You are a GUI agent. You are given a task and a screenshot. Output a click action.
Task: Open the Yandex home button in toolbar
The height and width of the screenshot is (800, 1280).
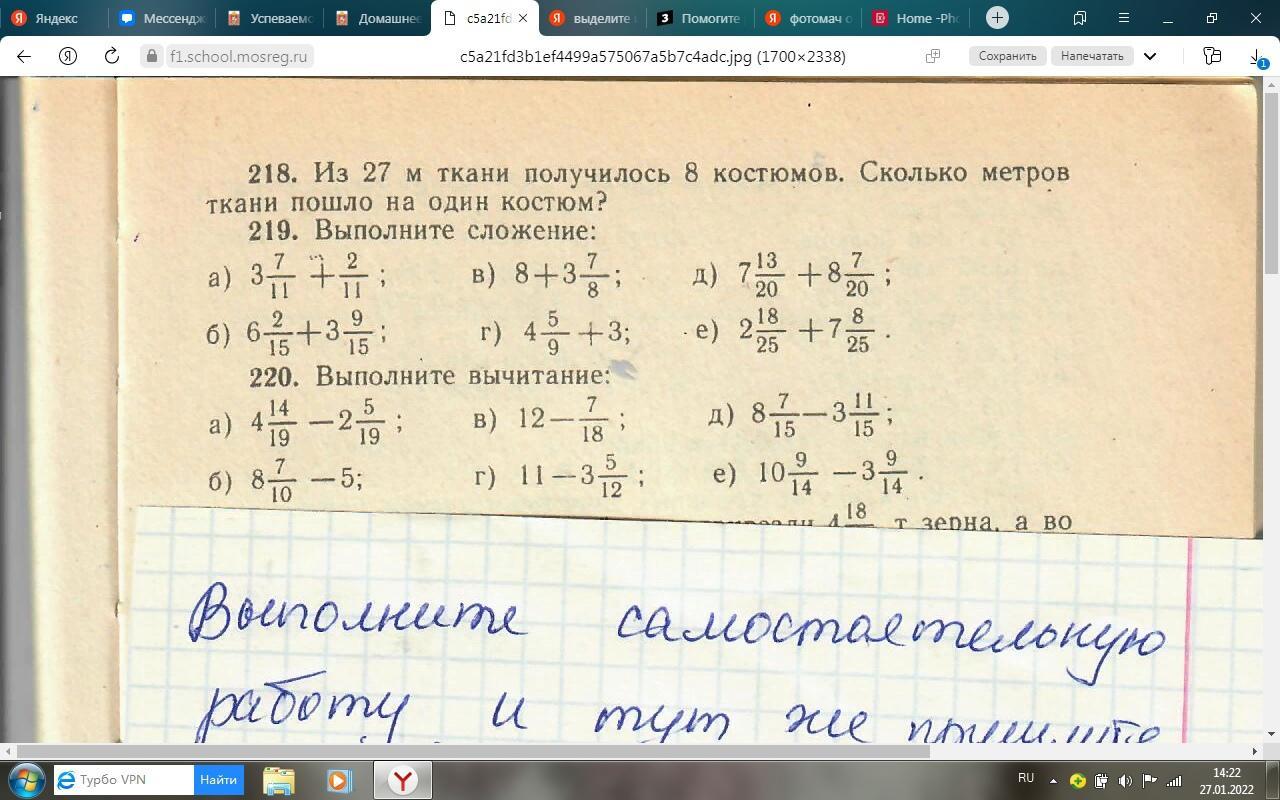coord(68,56)
